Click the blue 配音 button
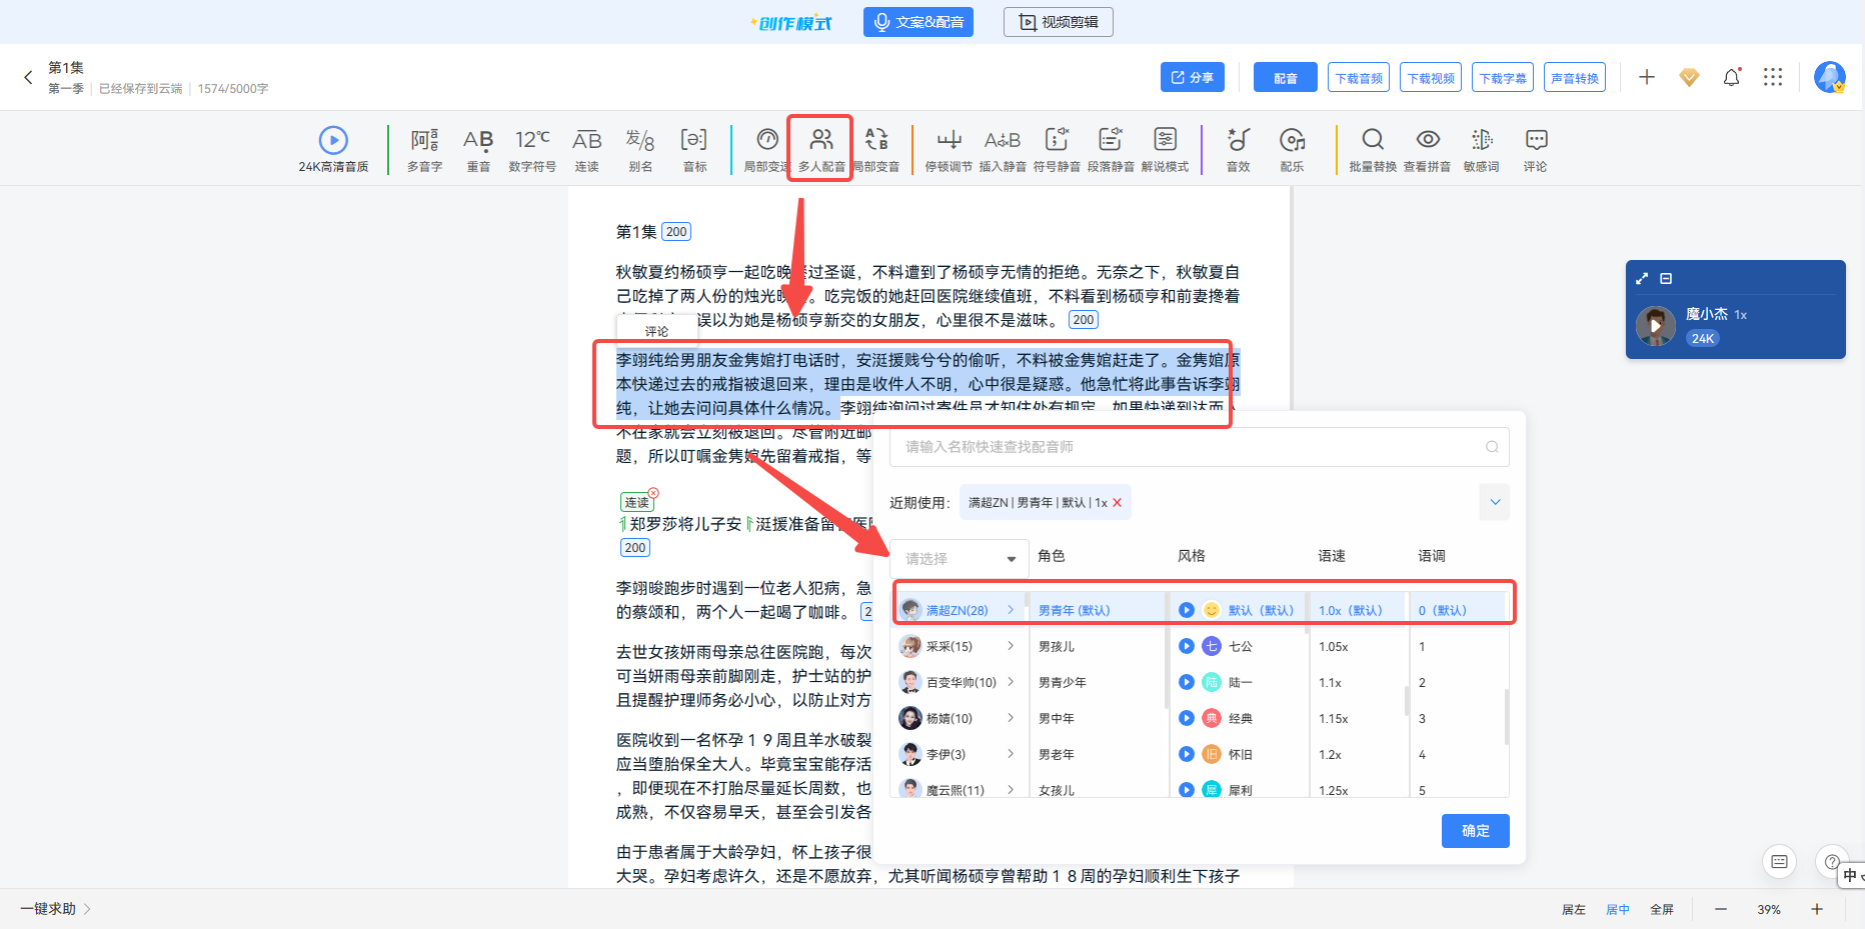 point(1285,77)
